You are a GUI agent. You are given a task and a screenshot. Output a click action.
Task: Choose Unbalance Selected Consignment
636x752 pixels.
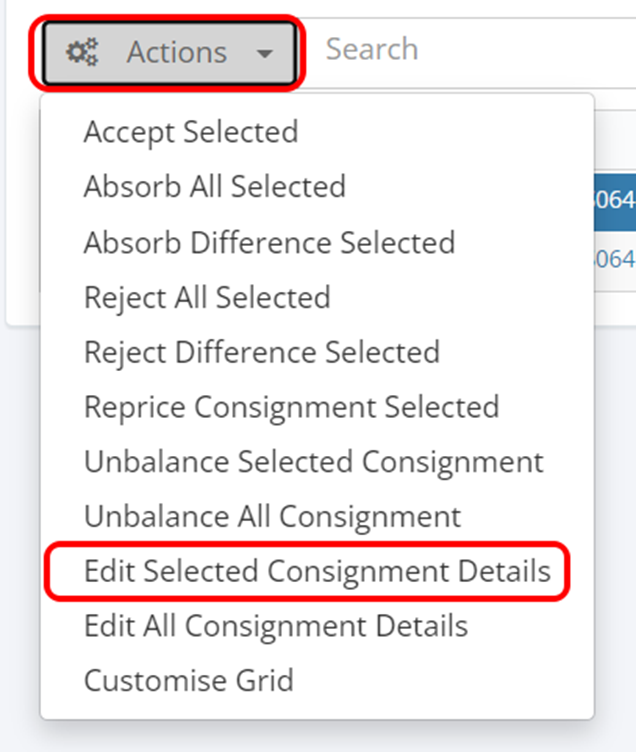click(313, 462)
